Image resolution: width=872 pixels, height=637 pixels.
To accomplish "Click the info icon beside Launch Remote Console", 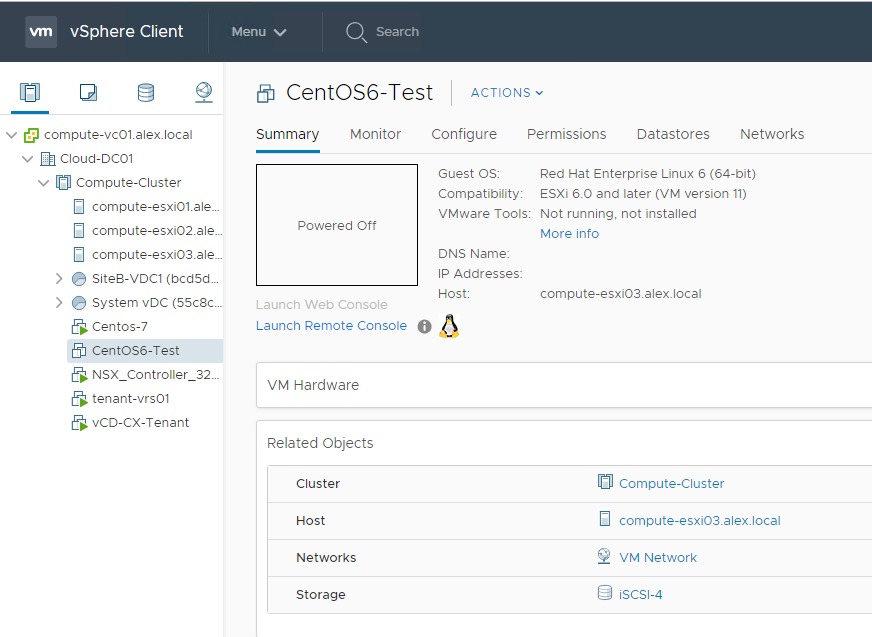I will [424, 326].
